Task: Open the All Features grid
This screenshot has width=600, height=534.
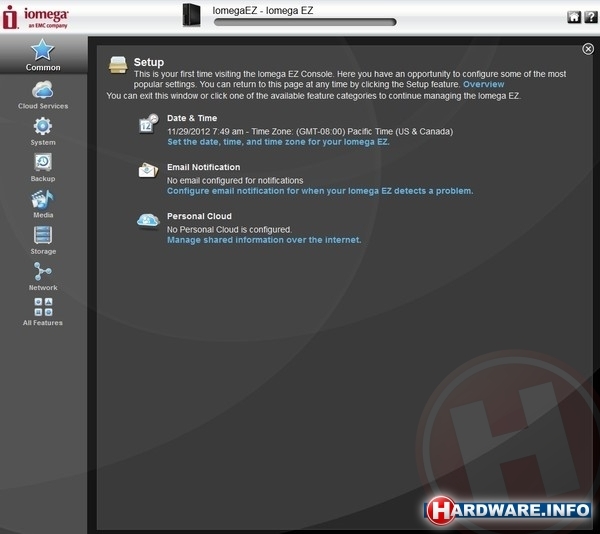Action: (x=43, y=307)
